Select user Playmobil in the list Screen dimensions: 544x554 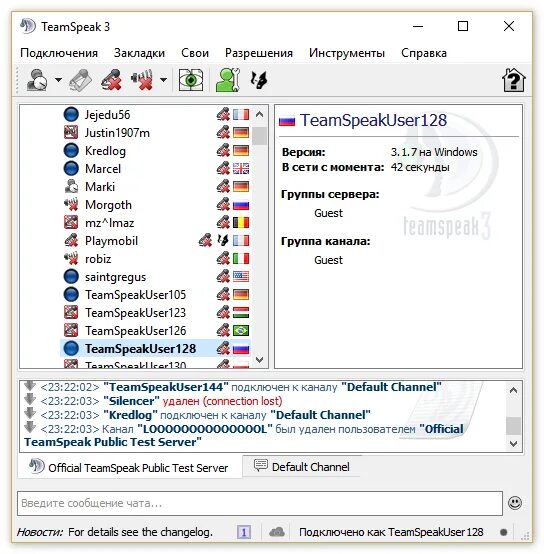tap(111, 241)
